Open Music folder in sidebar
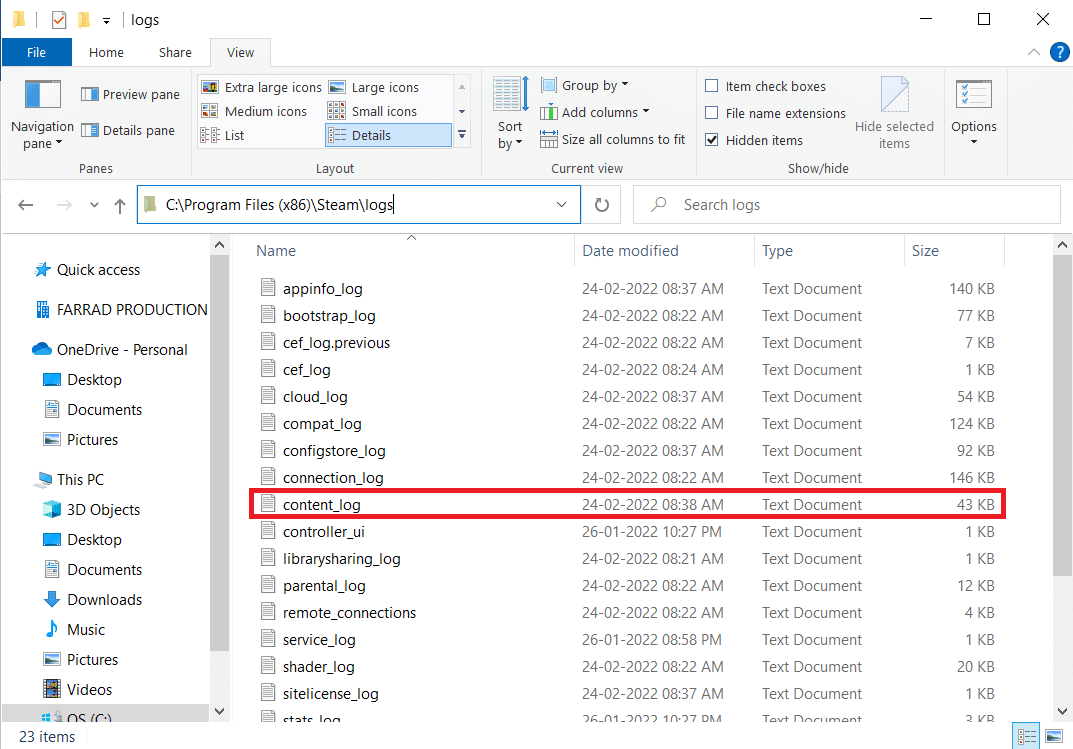This screenshot has width=1073, height=749. pyautogui.click(x=86, y=630)
